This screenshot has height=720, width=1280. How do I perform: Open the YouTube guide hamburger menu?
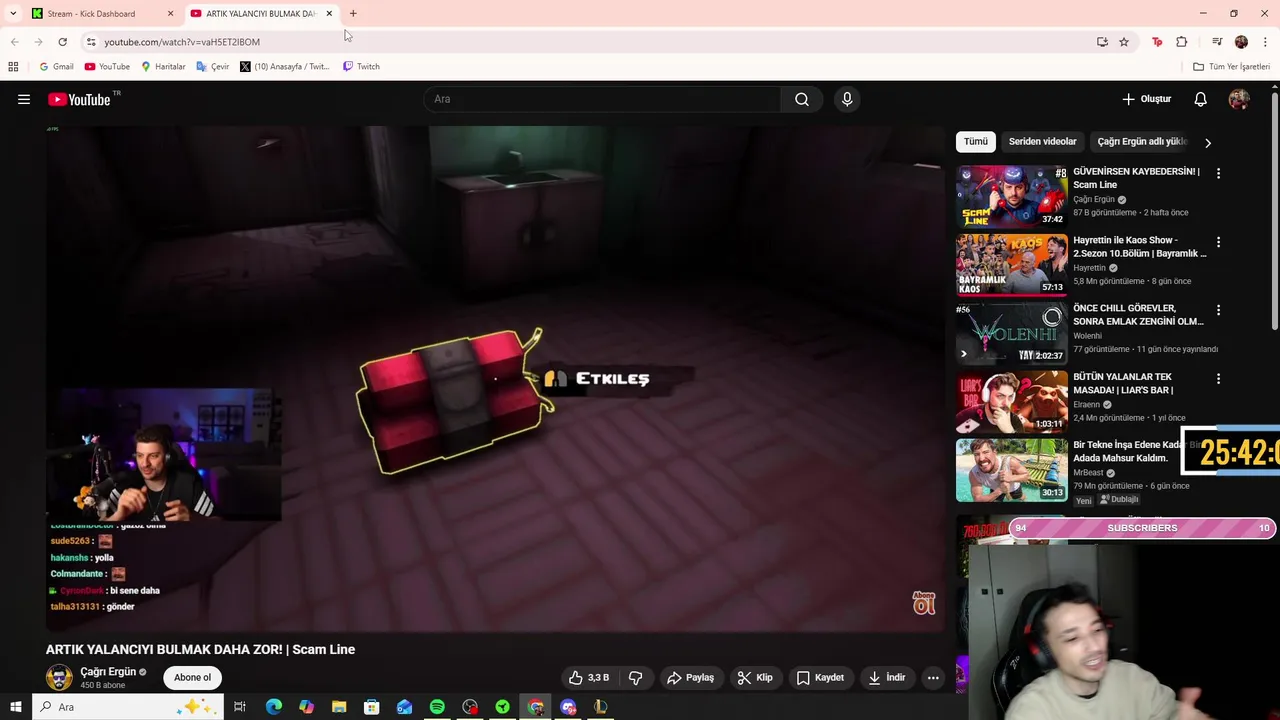[24, 99]
